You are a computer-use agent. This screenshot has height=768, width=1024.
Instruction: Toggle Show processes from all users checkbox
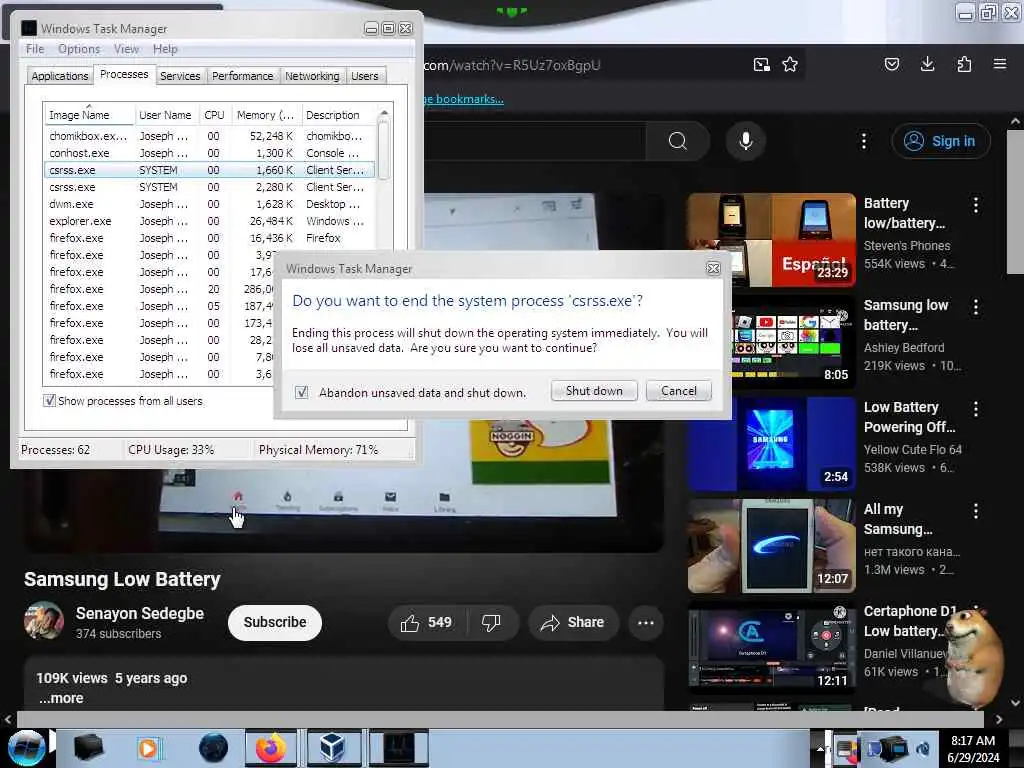(49, 400)
